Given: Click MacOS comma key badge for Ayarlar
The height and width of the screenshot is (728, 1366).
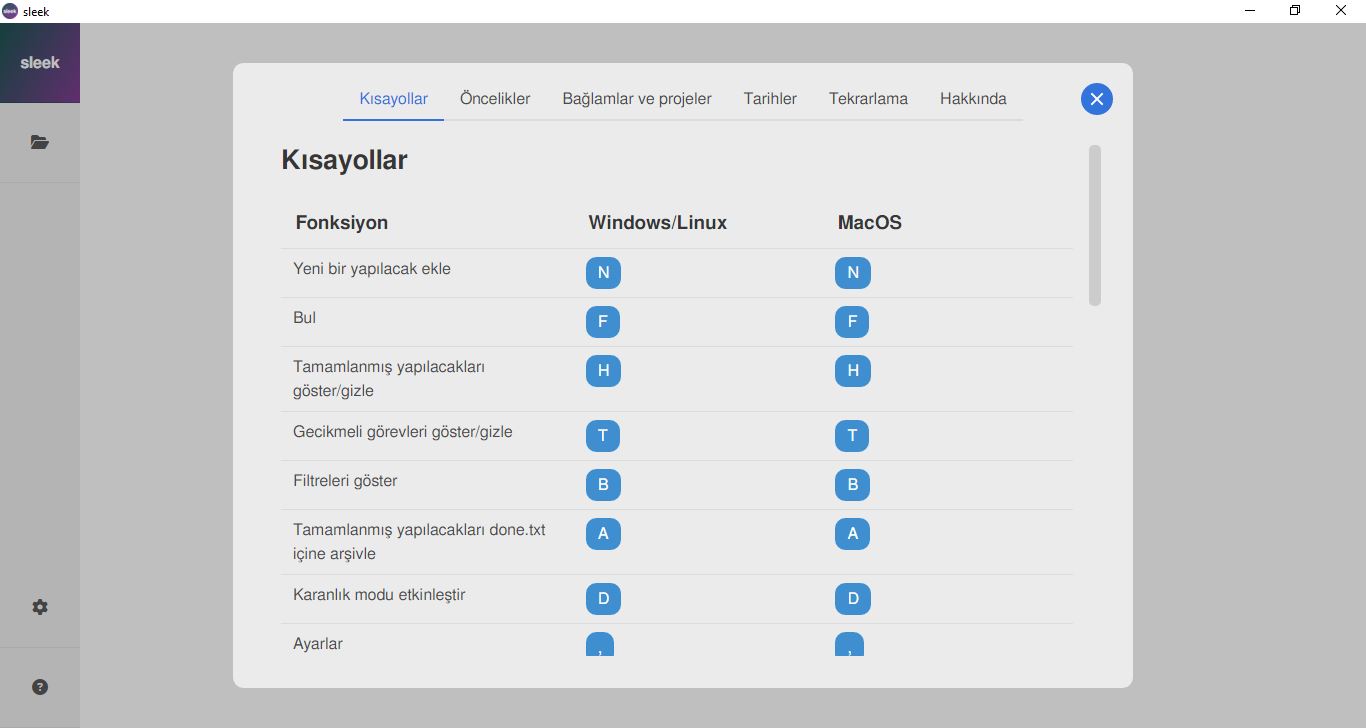Looking at the screenshot, I should click(849, 644).
